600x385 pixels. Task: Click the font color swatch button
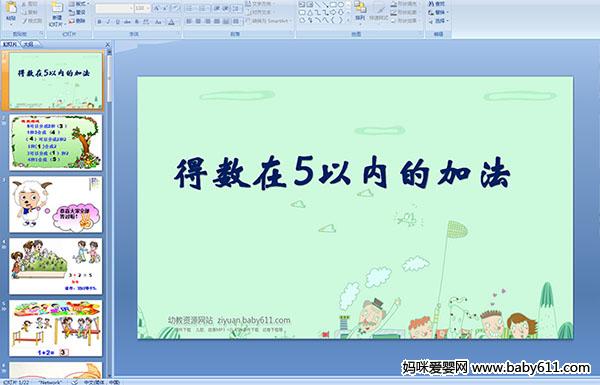click(x=171, y=22)
